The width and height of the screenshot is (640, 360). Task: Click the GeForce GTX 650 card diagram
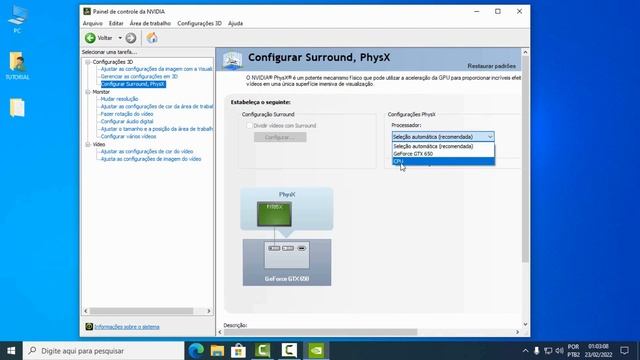pyautogui.click(x=287, y=262)
